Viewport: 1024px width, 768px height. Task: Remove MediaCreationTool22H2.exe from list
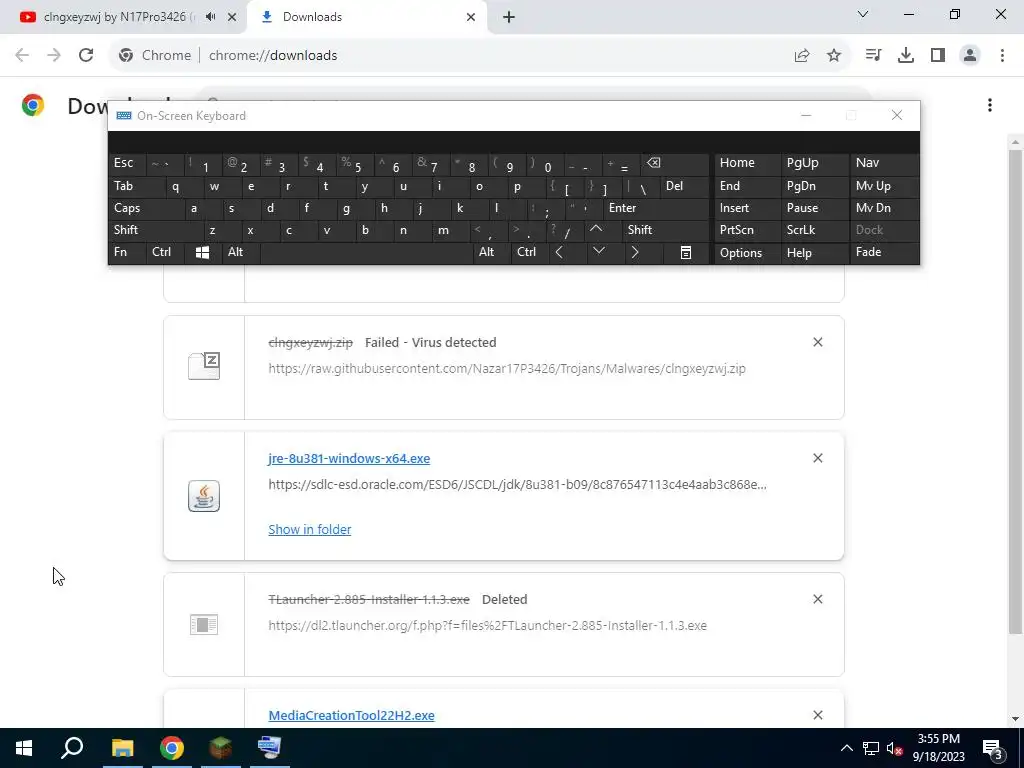pyautogui.click(x=818, y=715)
